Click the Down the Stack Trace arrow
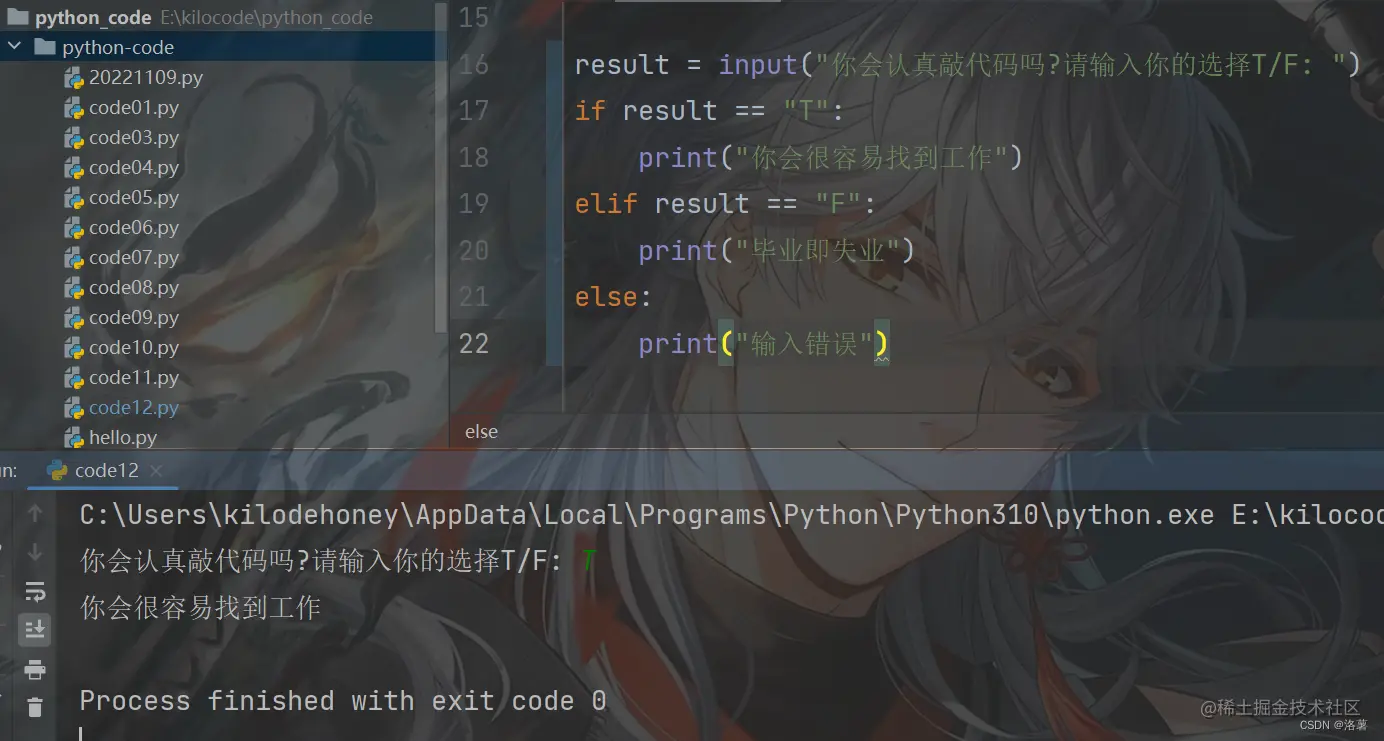This screenshot has height=741, width=1384. [x=35, y=552]
